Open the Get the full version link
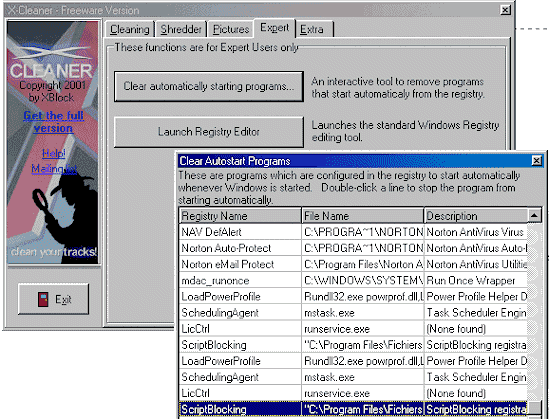The height and width of the screenshot is (420, 550). [x=53, y=122]
